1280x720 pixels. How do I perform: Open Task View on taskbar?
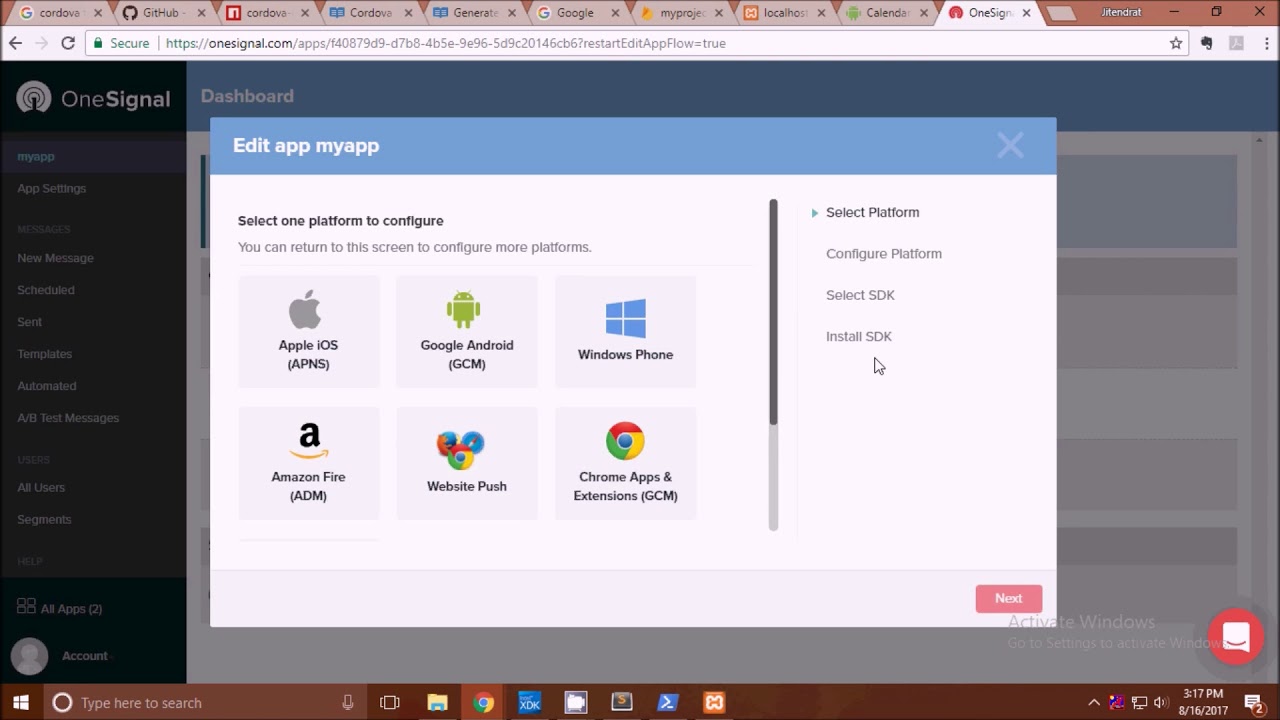[x=390, y=702]
